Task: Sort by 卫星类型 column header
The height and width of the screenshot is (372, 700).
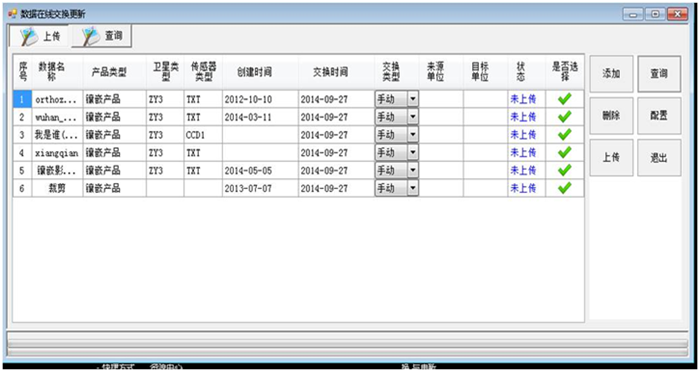Action: 165,72
